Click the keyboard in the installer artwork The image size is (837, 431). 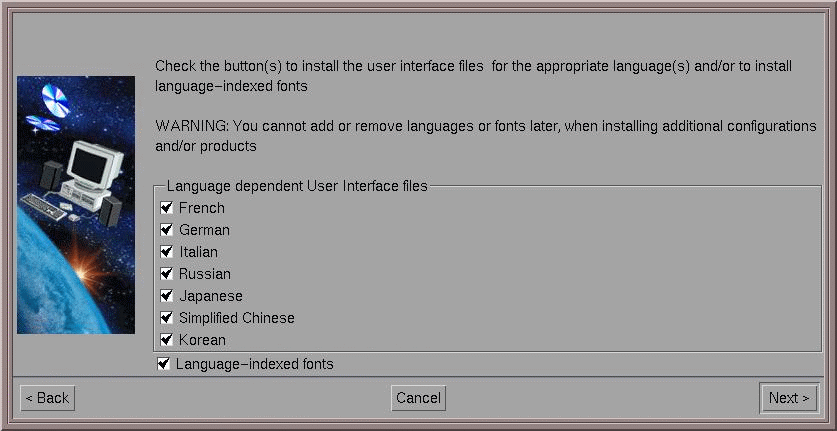click(x=44, y=207)
